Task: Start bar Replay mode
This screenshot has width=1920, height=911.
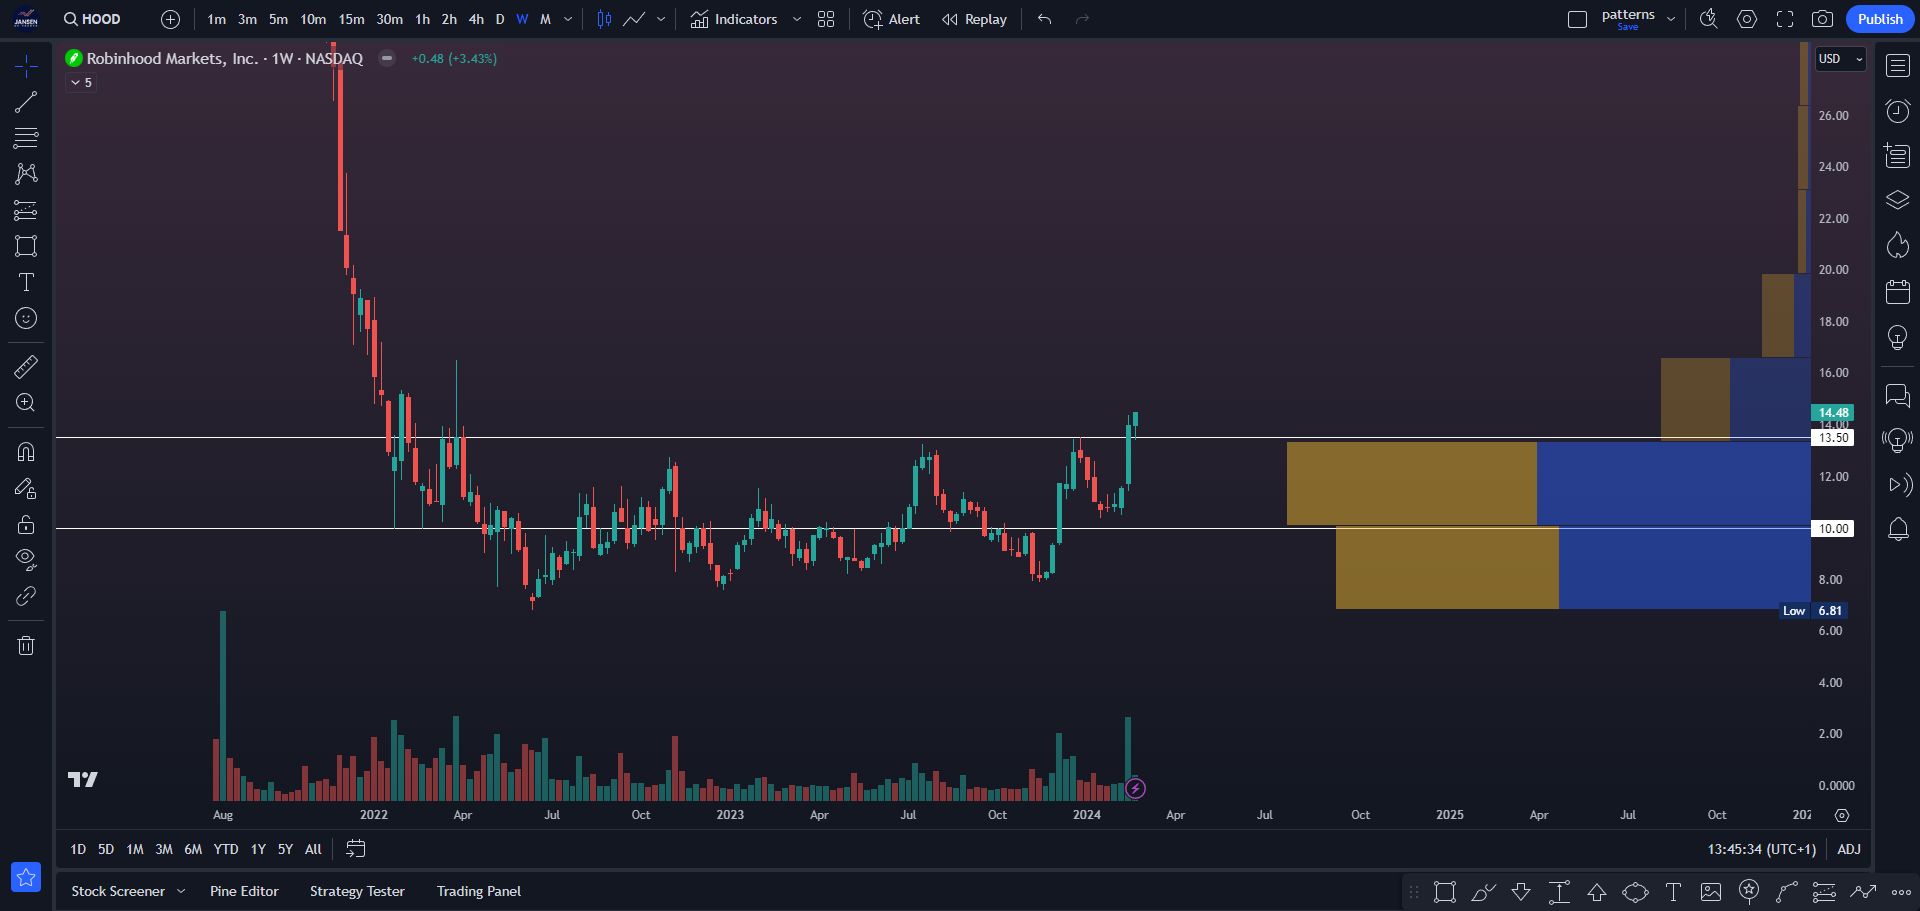Action: coord(974,19)
